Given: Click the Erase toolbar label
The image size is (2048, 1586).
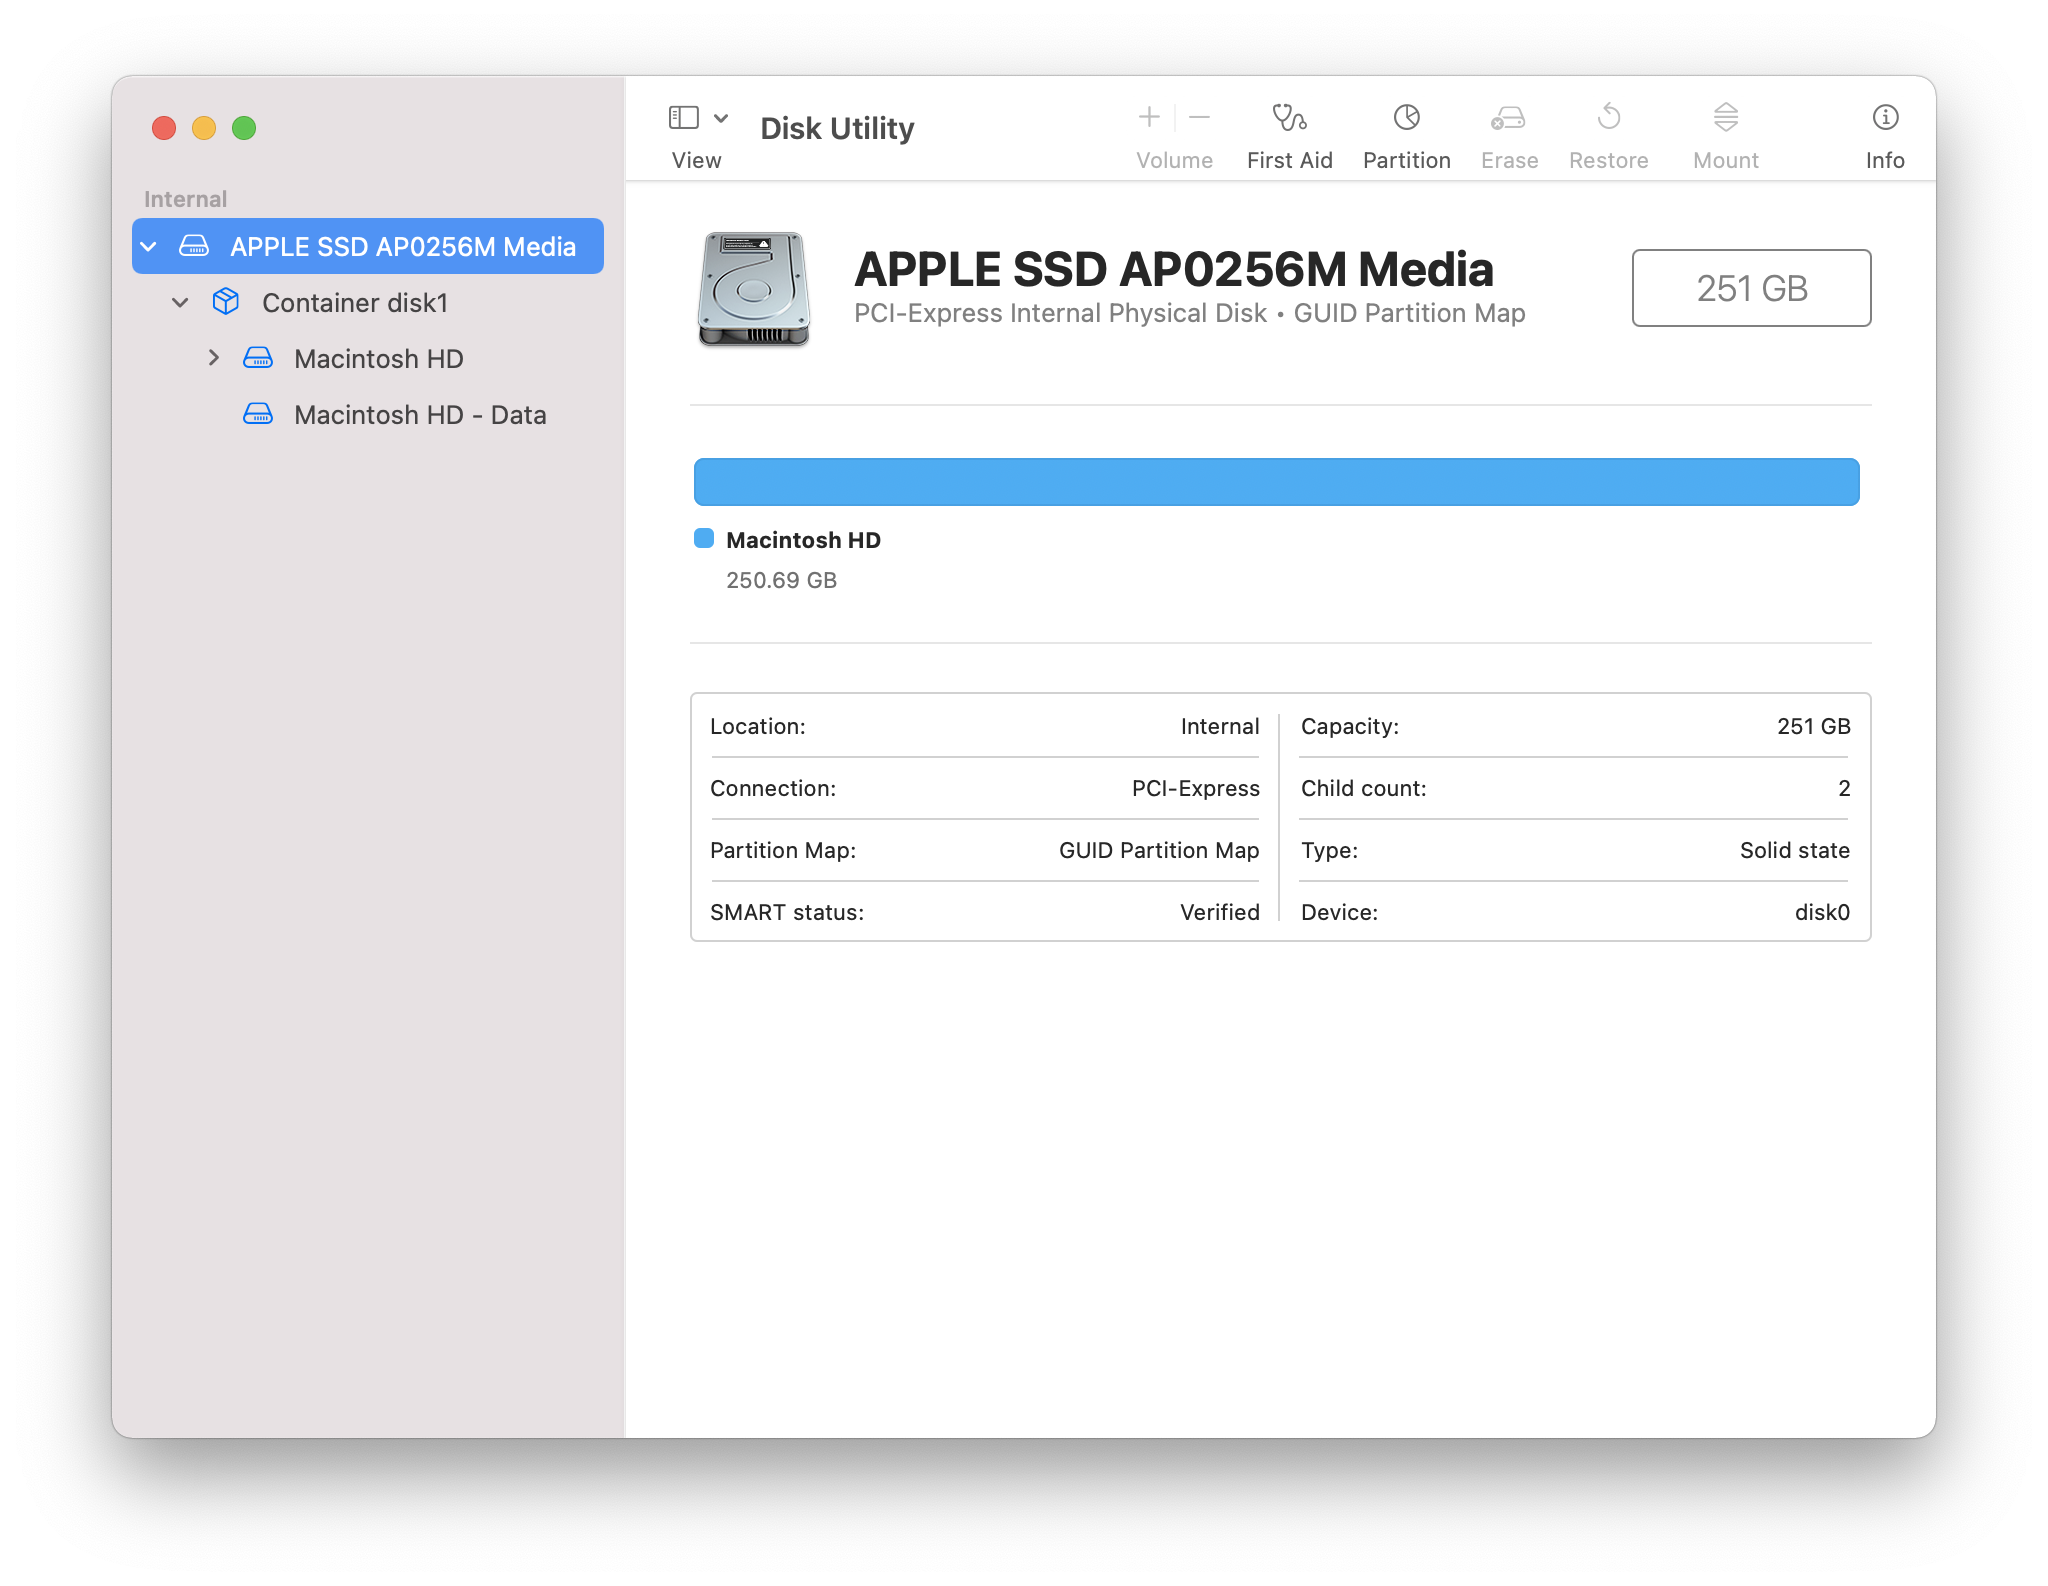Looking at the screenshot, I should pyautogui.click(x=1509, y=160).
